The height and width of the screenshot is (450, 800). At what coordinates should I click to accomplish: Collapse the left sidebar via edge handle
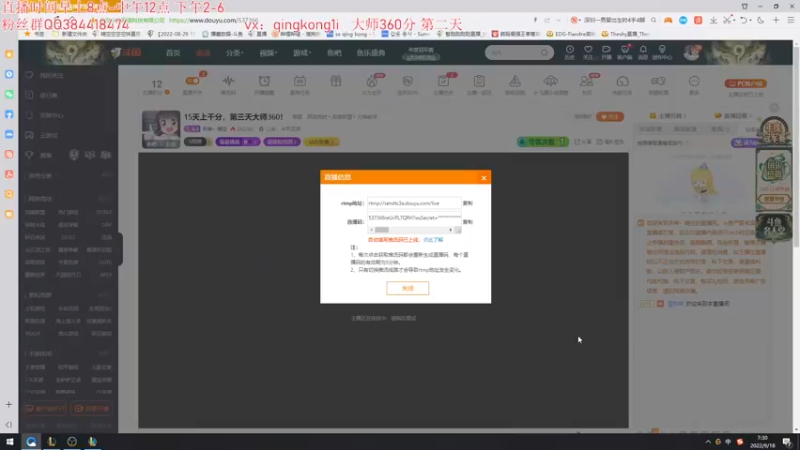coord(120,249)
